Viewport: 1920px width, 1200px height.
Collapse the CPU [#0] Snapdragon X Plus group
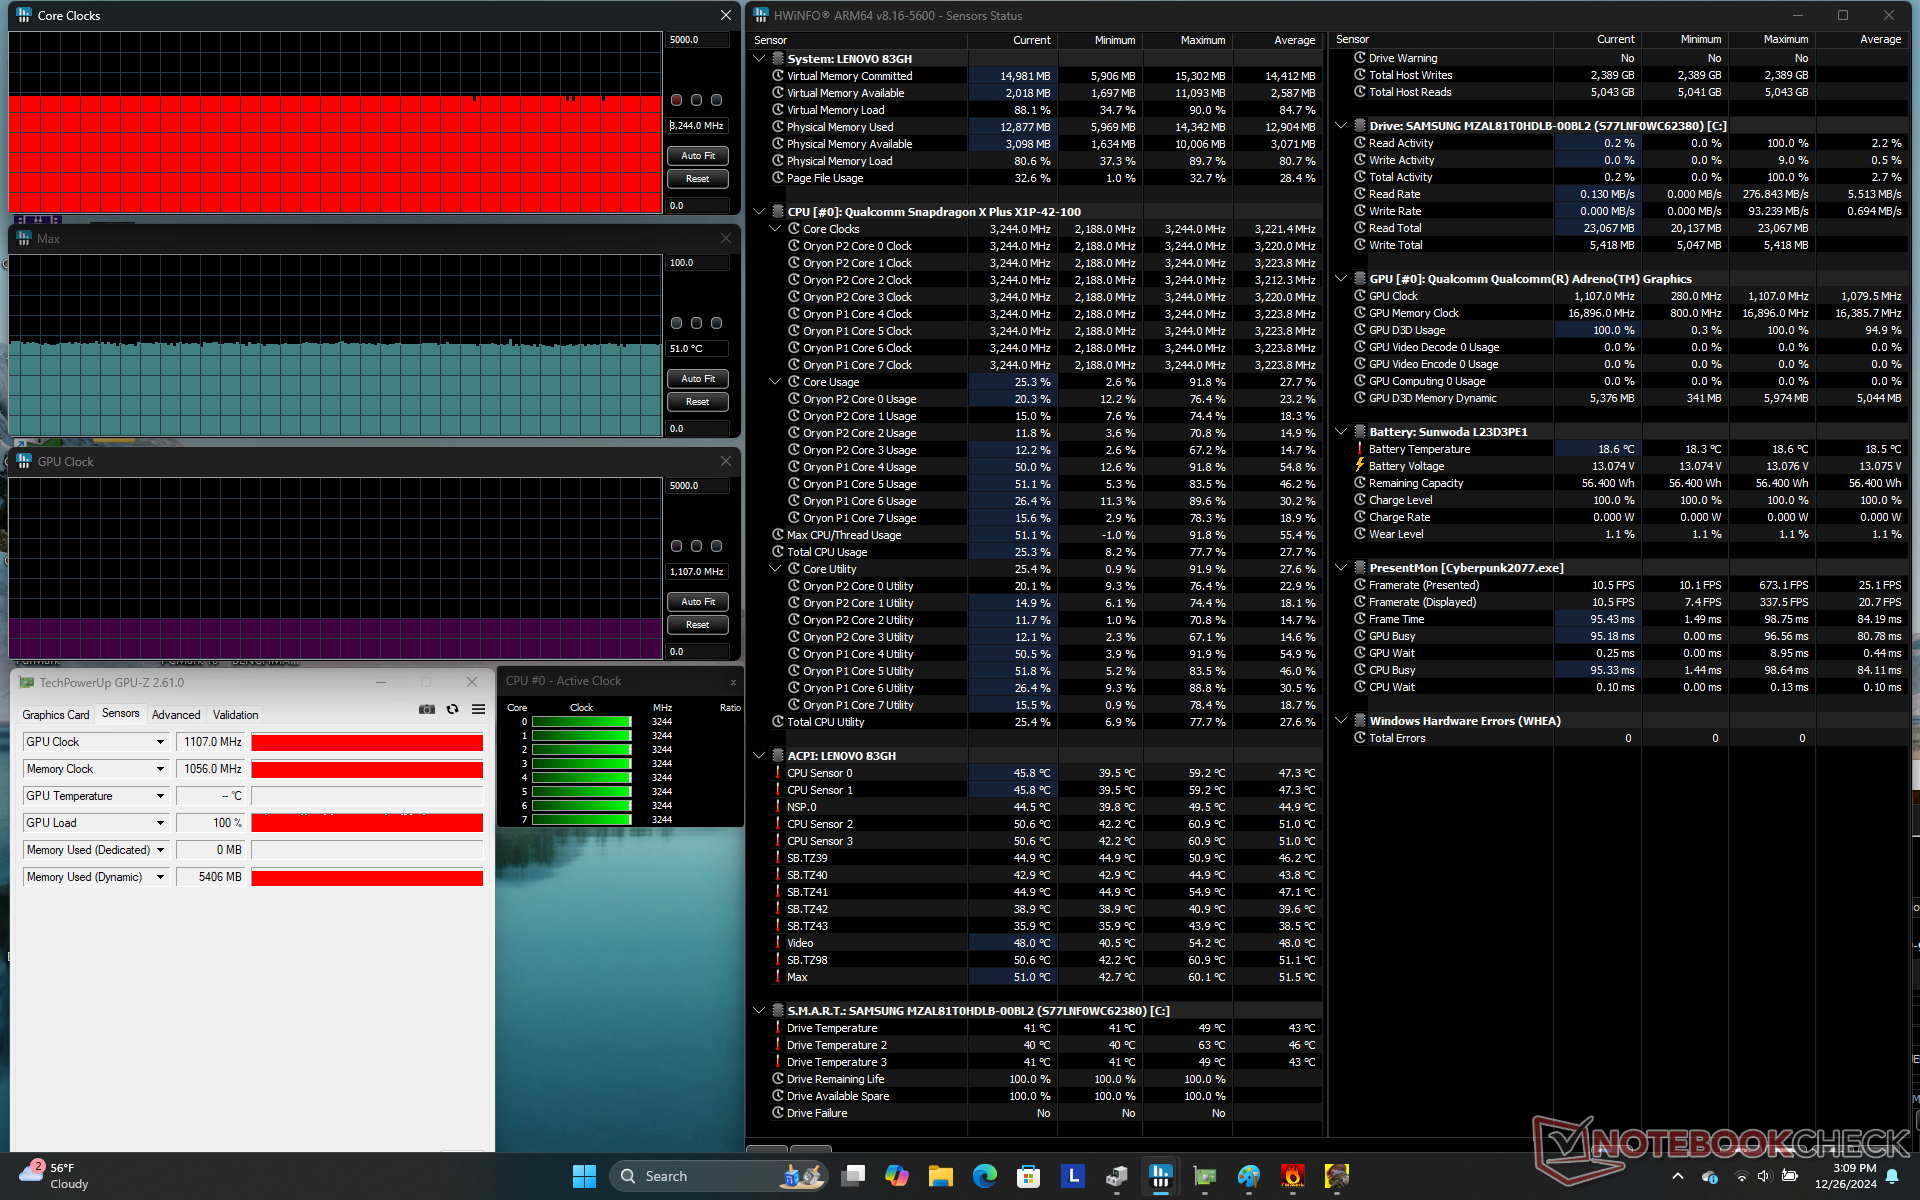(x=760, y=212)
